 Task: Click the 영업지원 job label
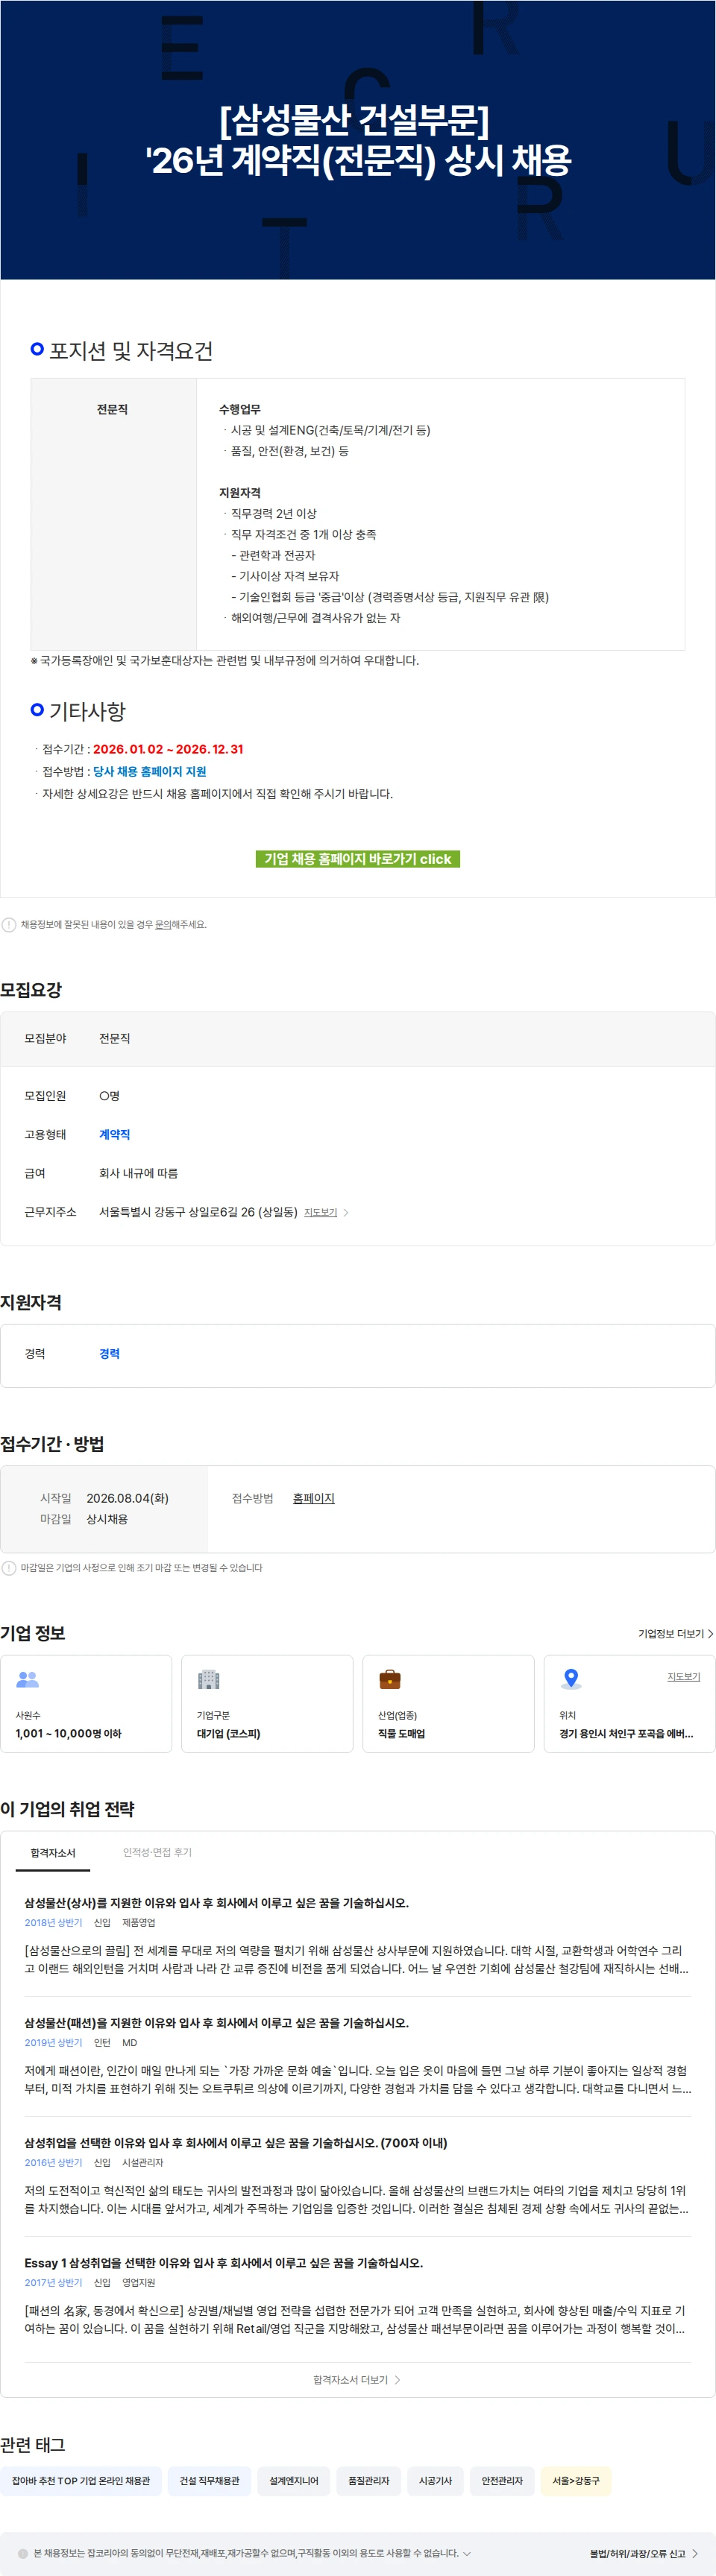point(139,2282)
